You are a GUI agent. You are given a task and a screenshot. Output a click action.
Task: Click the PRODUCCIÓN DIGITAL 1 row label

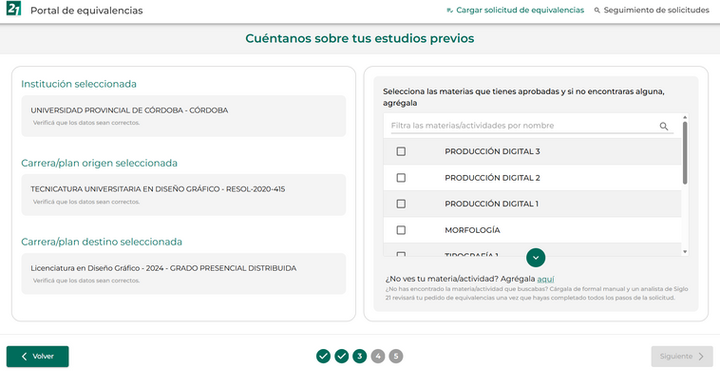491,204
